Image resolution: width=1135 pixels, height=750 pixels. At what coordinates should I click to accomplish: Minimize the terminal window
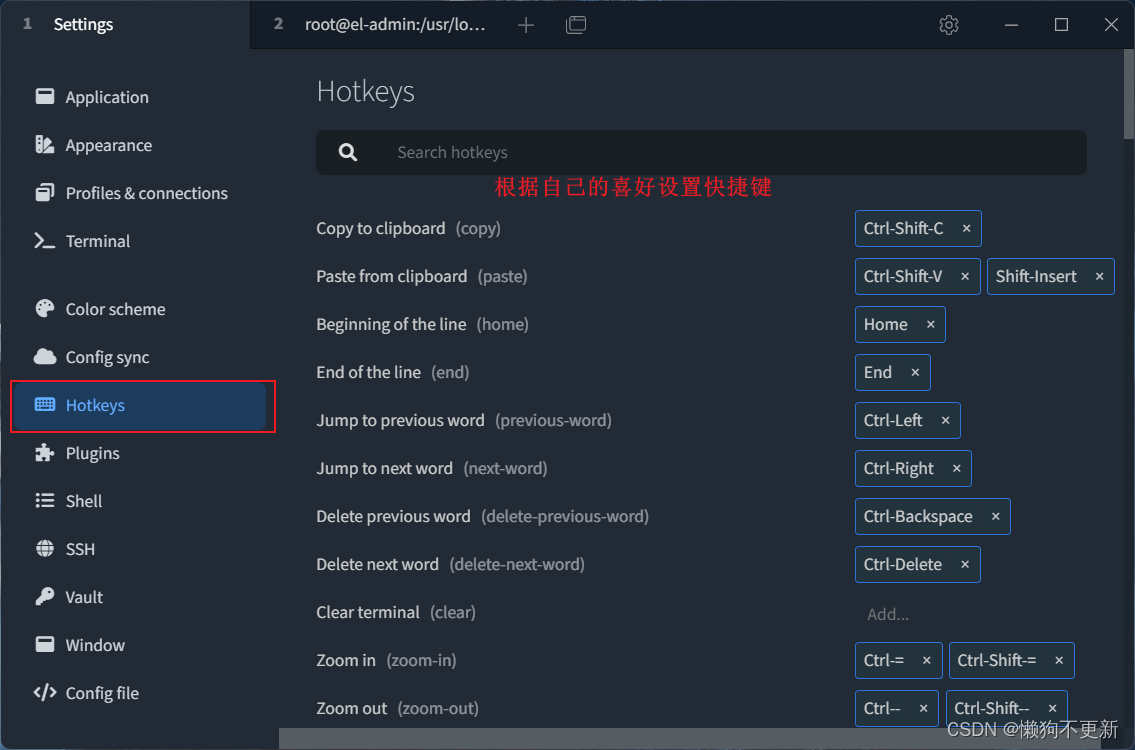(x=1011, y=25)
